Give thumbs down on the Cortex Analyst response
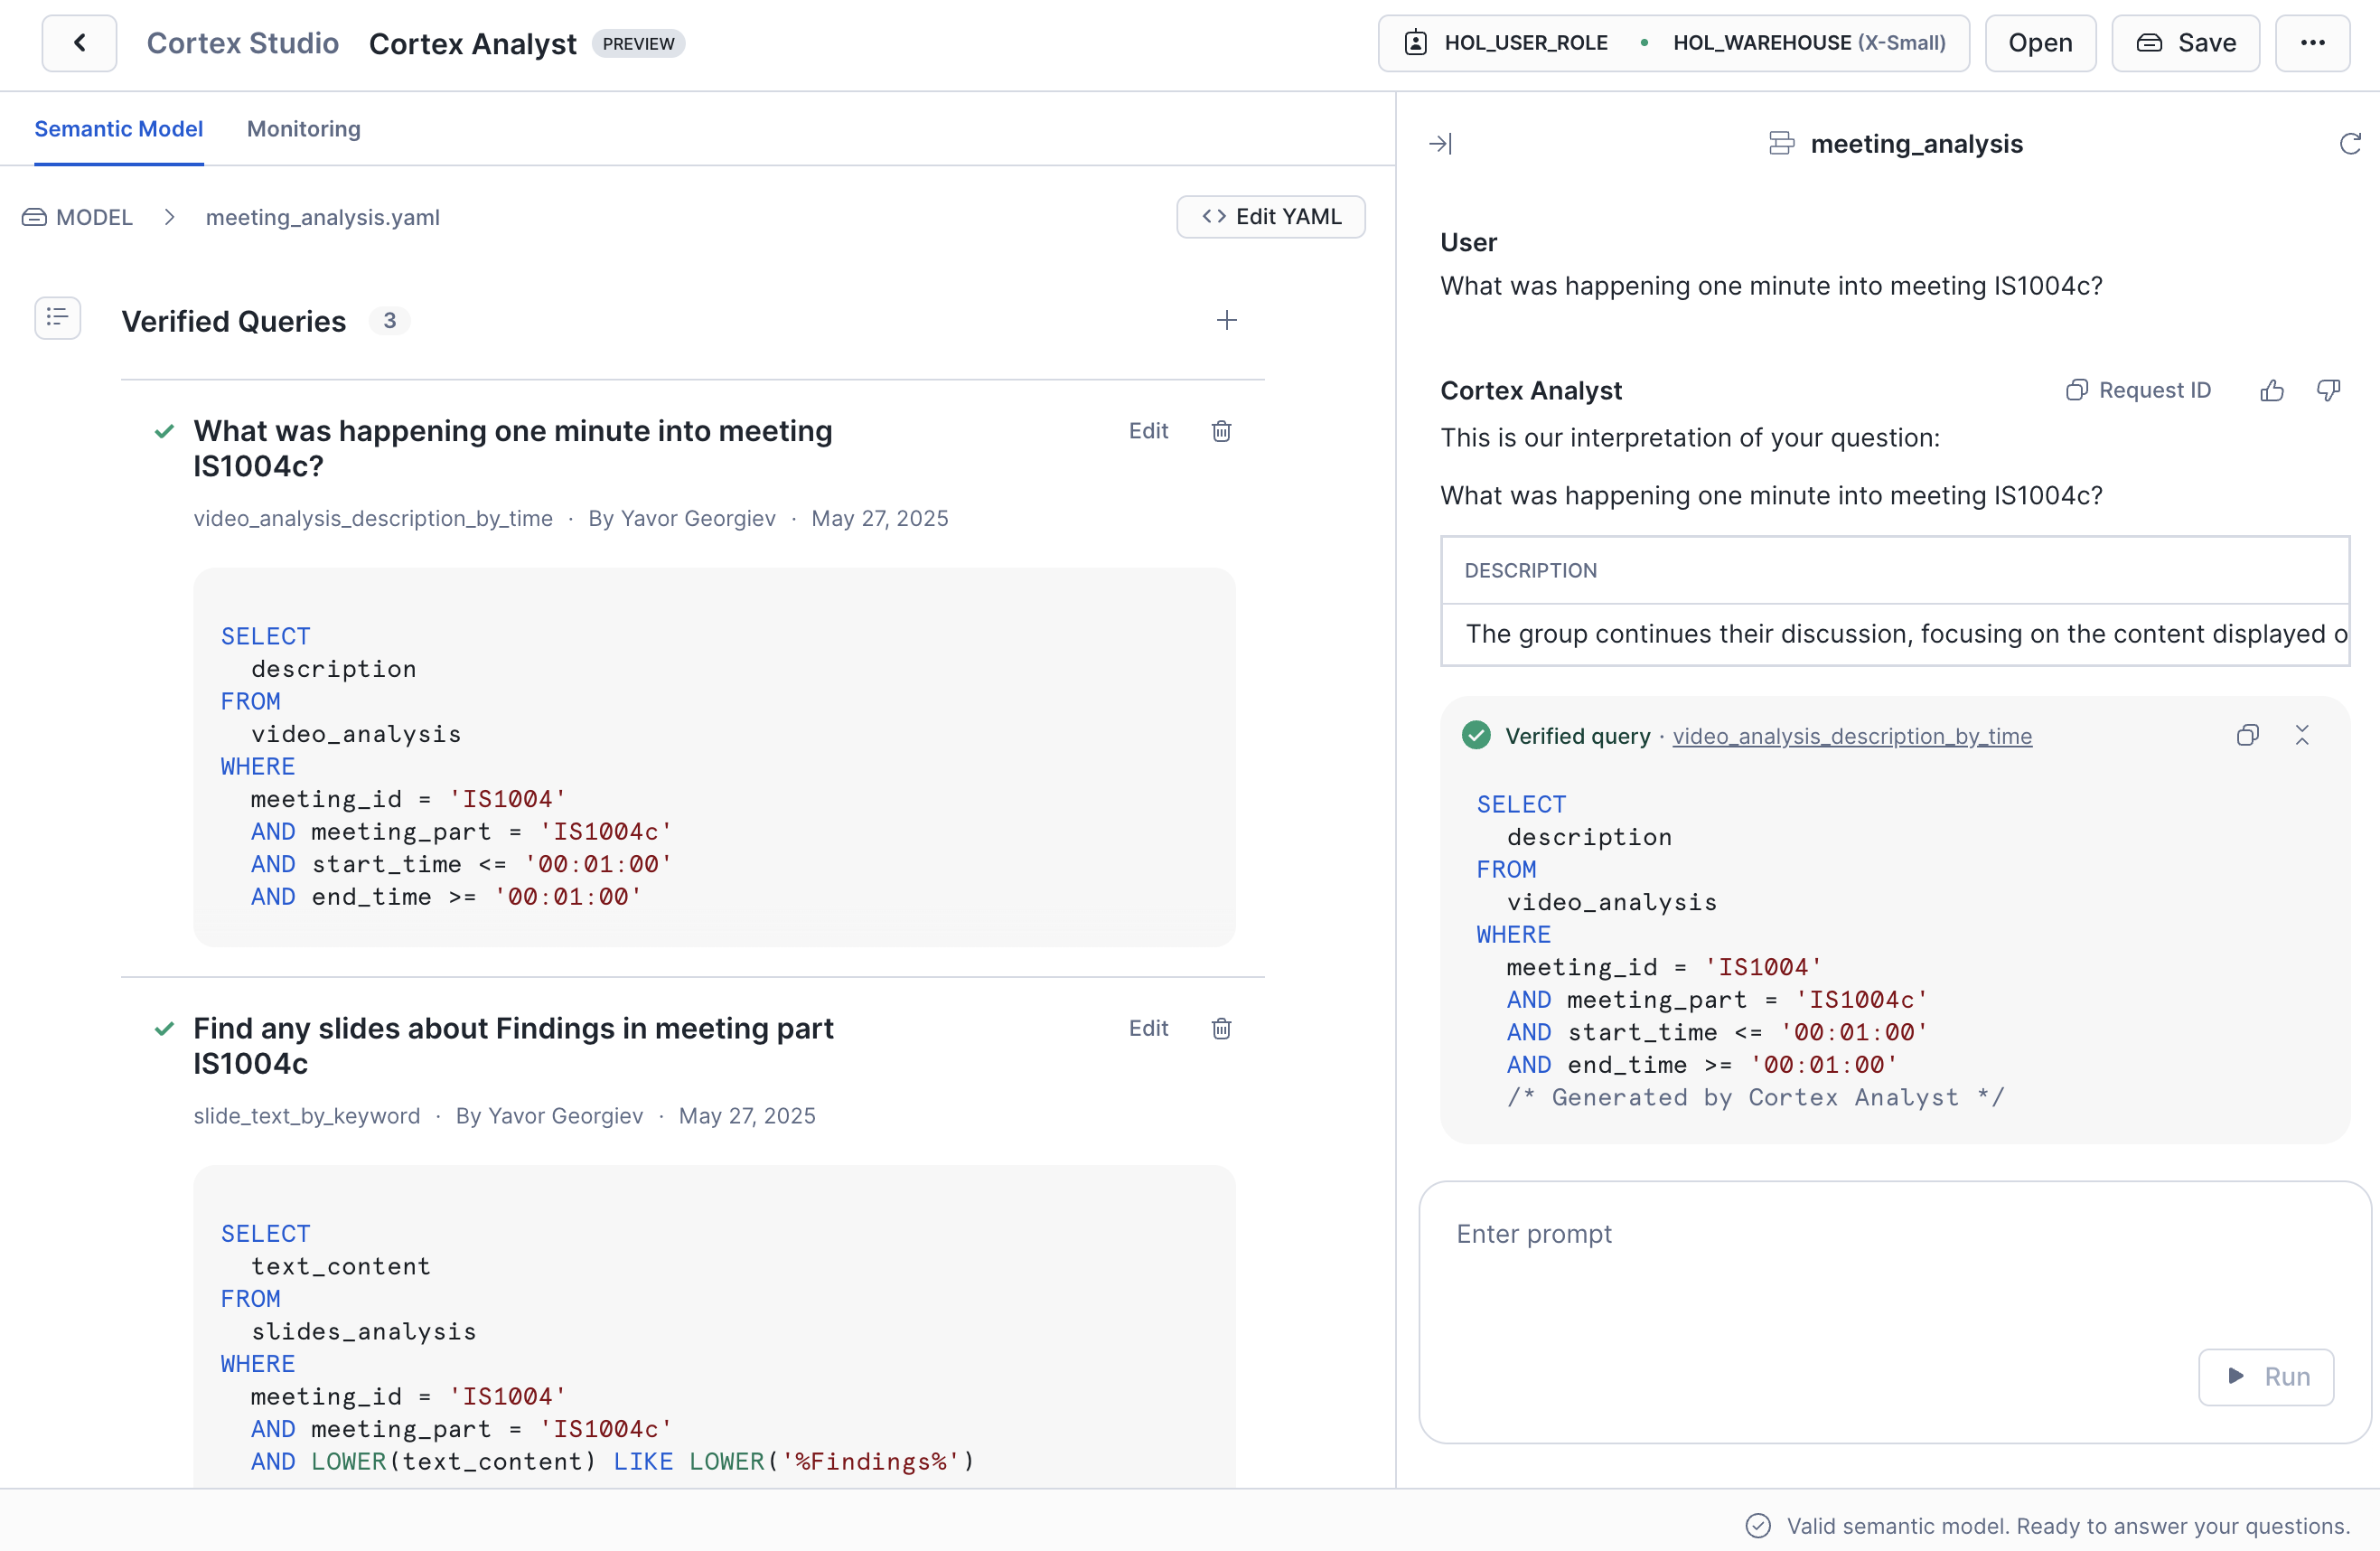 tap(2329, 390)
